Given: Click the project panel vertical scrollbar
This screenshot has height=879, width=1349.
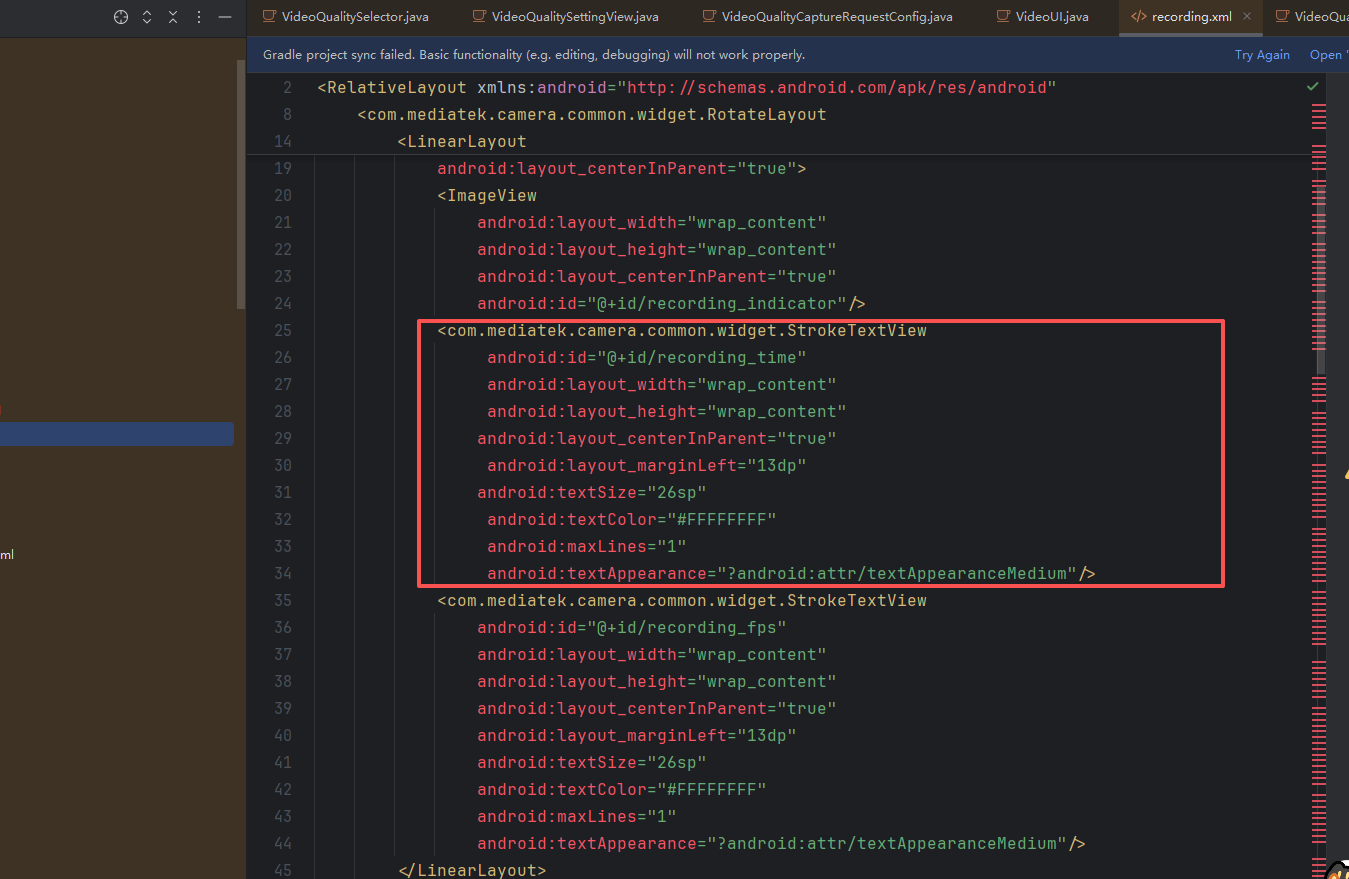Looking at the screenshot, I should [x=240, y=185].
